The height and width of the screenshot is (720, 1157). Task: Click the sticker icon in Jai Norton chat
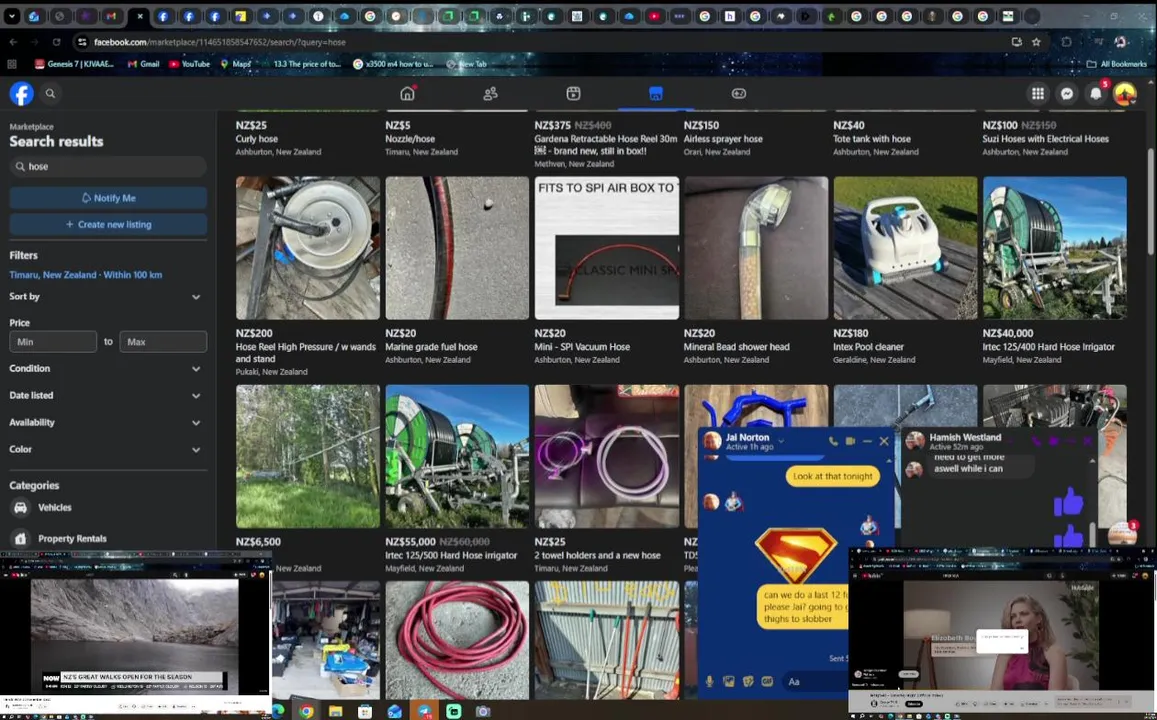(747, 682)
